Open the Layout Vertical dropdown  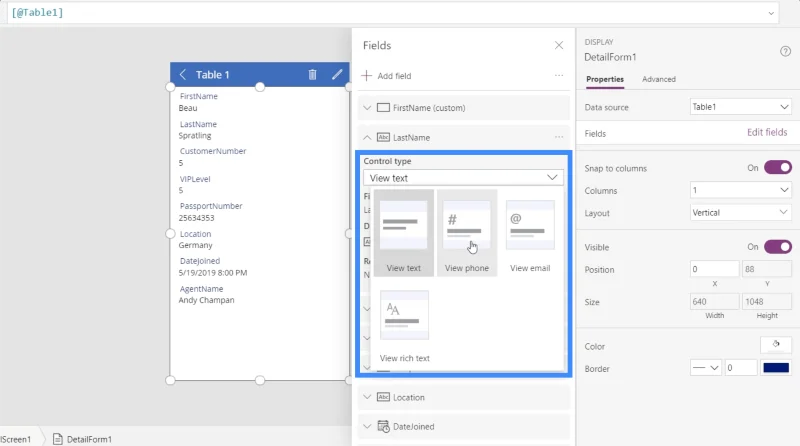[x=740, y=213]
